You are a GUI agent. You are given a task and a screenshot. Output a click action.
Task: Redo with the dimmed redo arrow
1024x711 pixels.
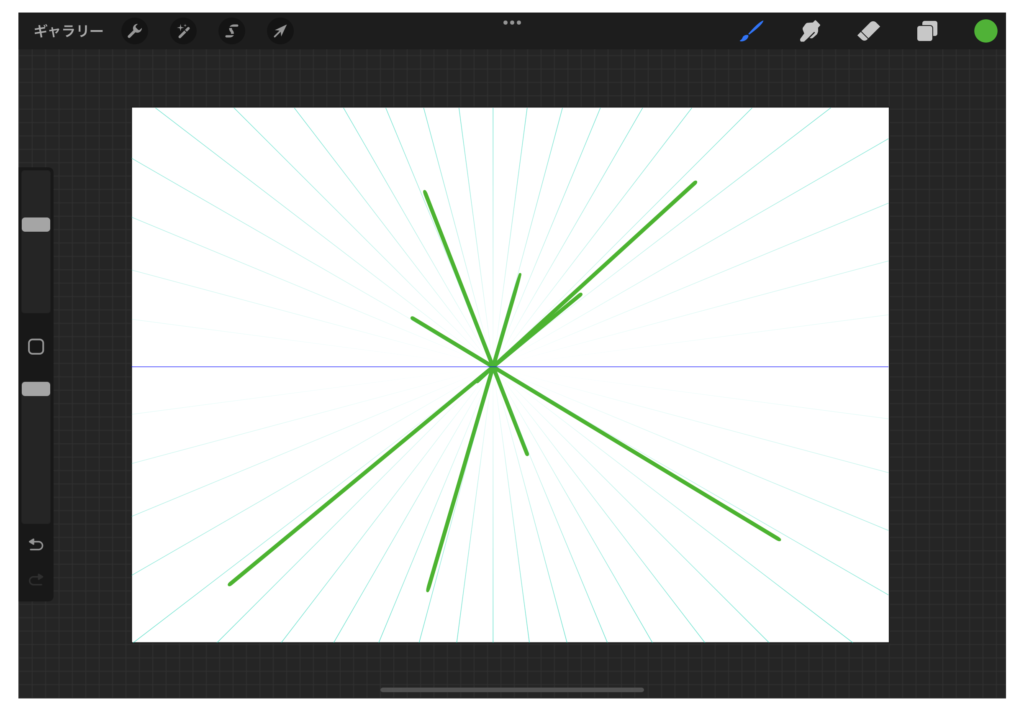coord(36,579)
